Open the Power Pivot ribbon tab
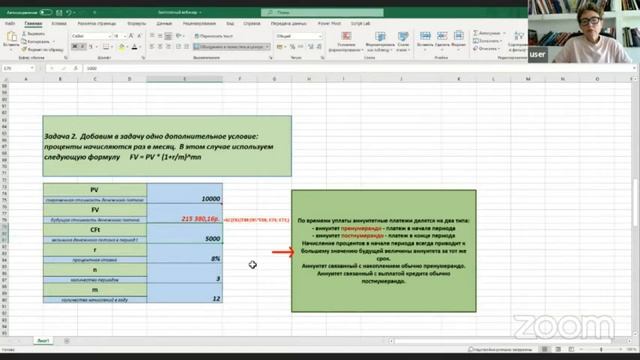Screen dimensions: 640x360 (x=329, y=24)
